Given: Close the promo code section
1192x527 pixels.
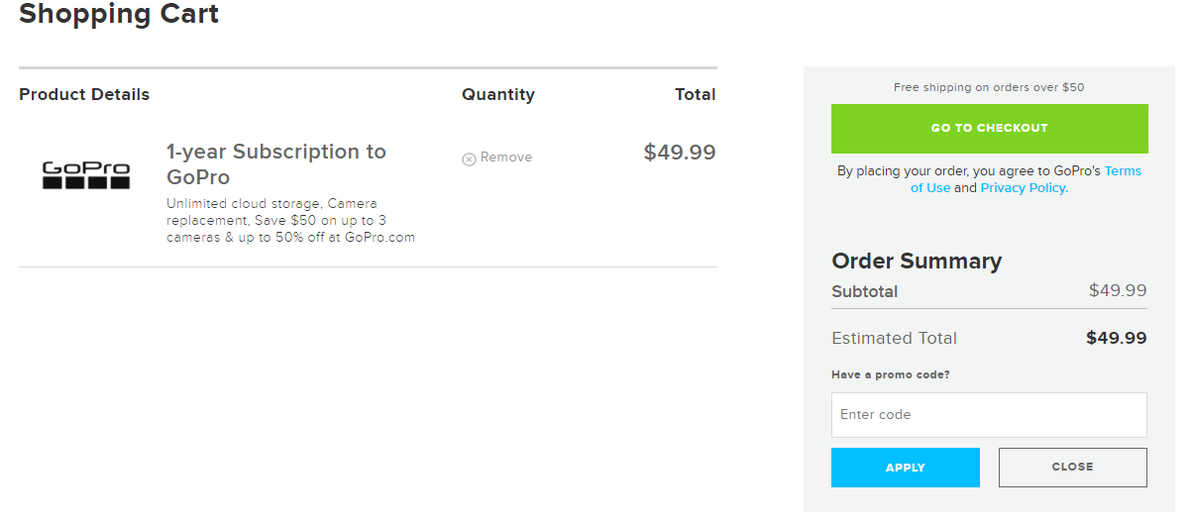Looking at the screenshot, I should pos(1072,467).
